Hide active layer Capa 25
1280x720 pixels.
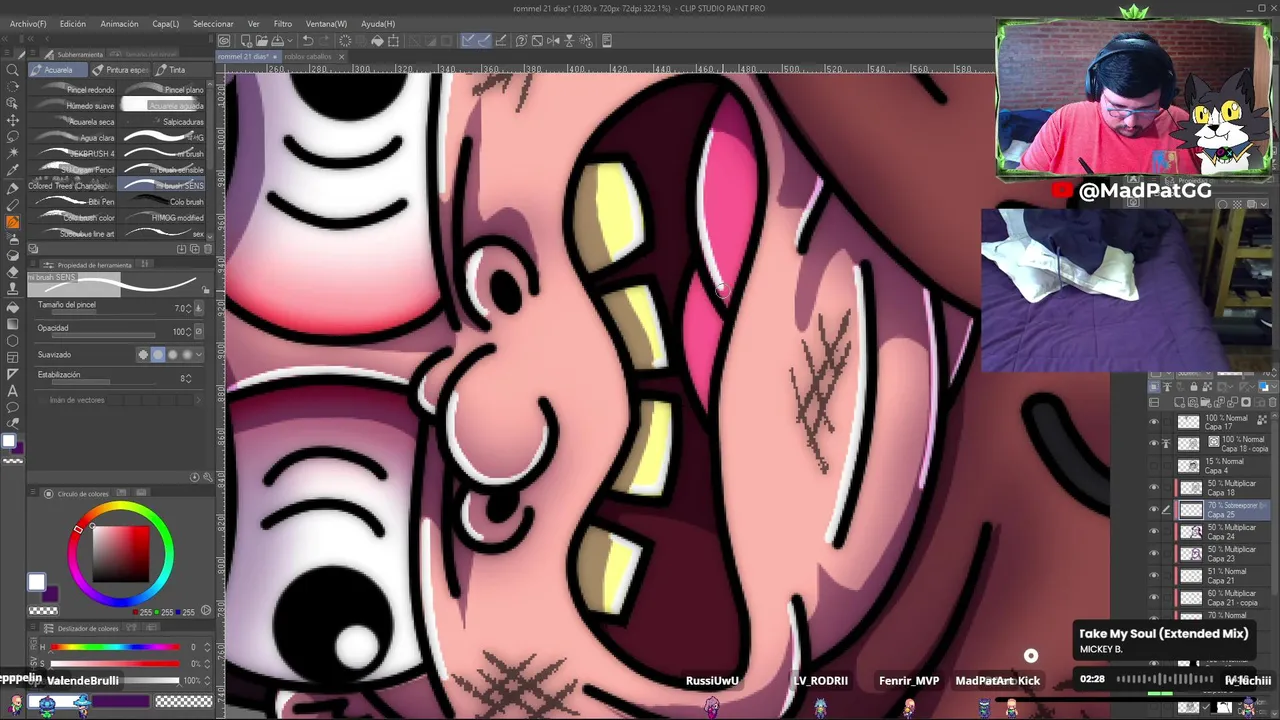(1154, 509)
